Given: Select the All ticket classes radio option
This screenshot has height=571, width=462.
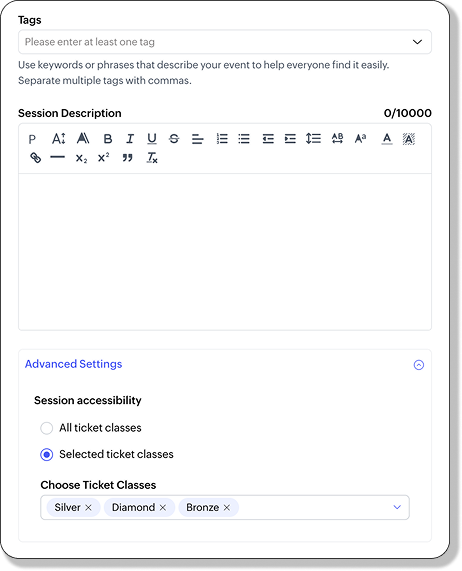Looking at the screenshot, I should [x=47, y=428].
